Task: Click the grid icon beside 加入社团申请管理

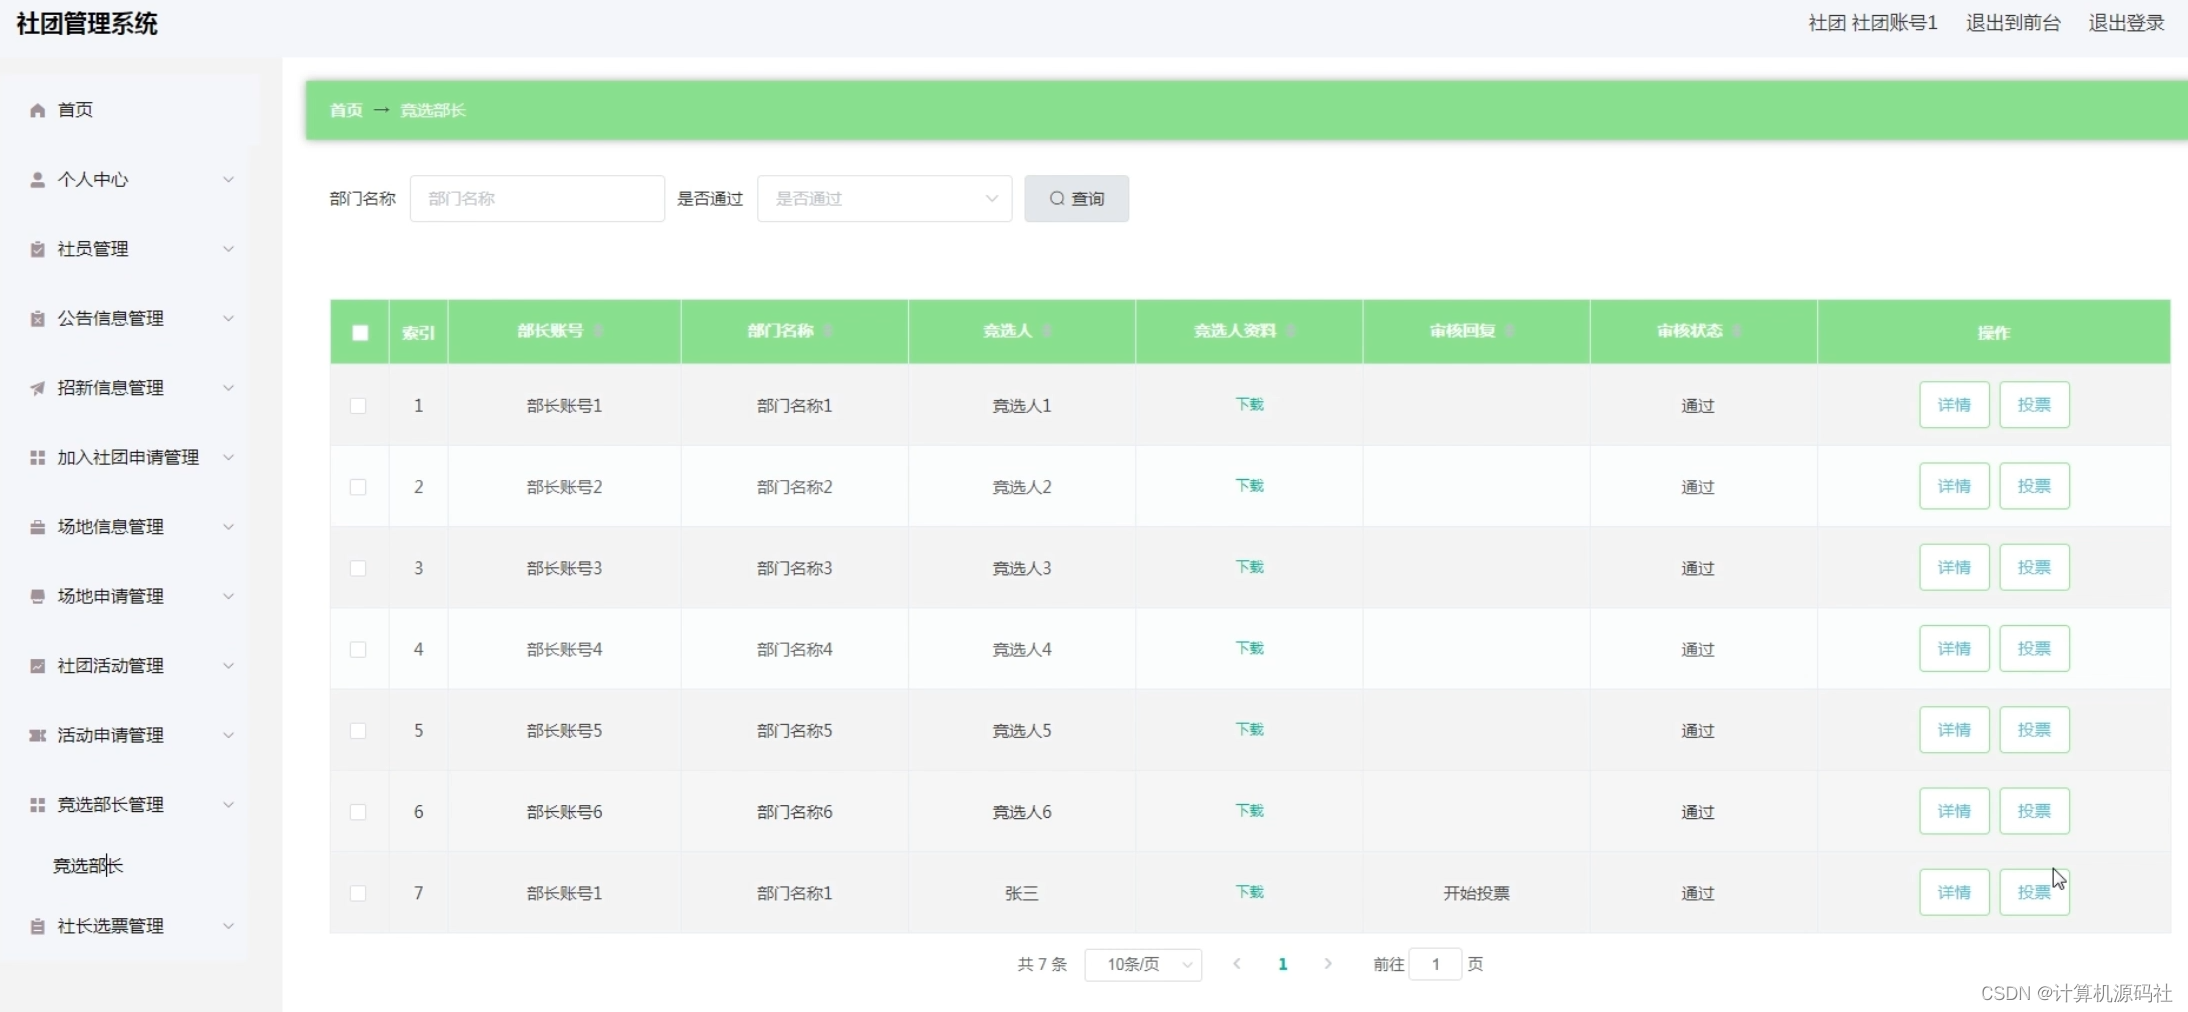Action: (37, 458)
